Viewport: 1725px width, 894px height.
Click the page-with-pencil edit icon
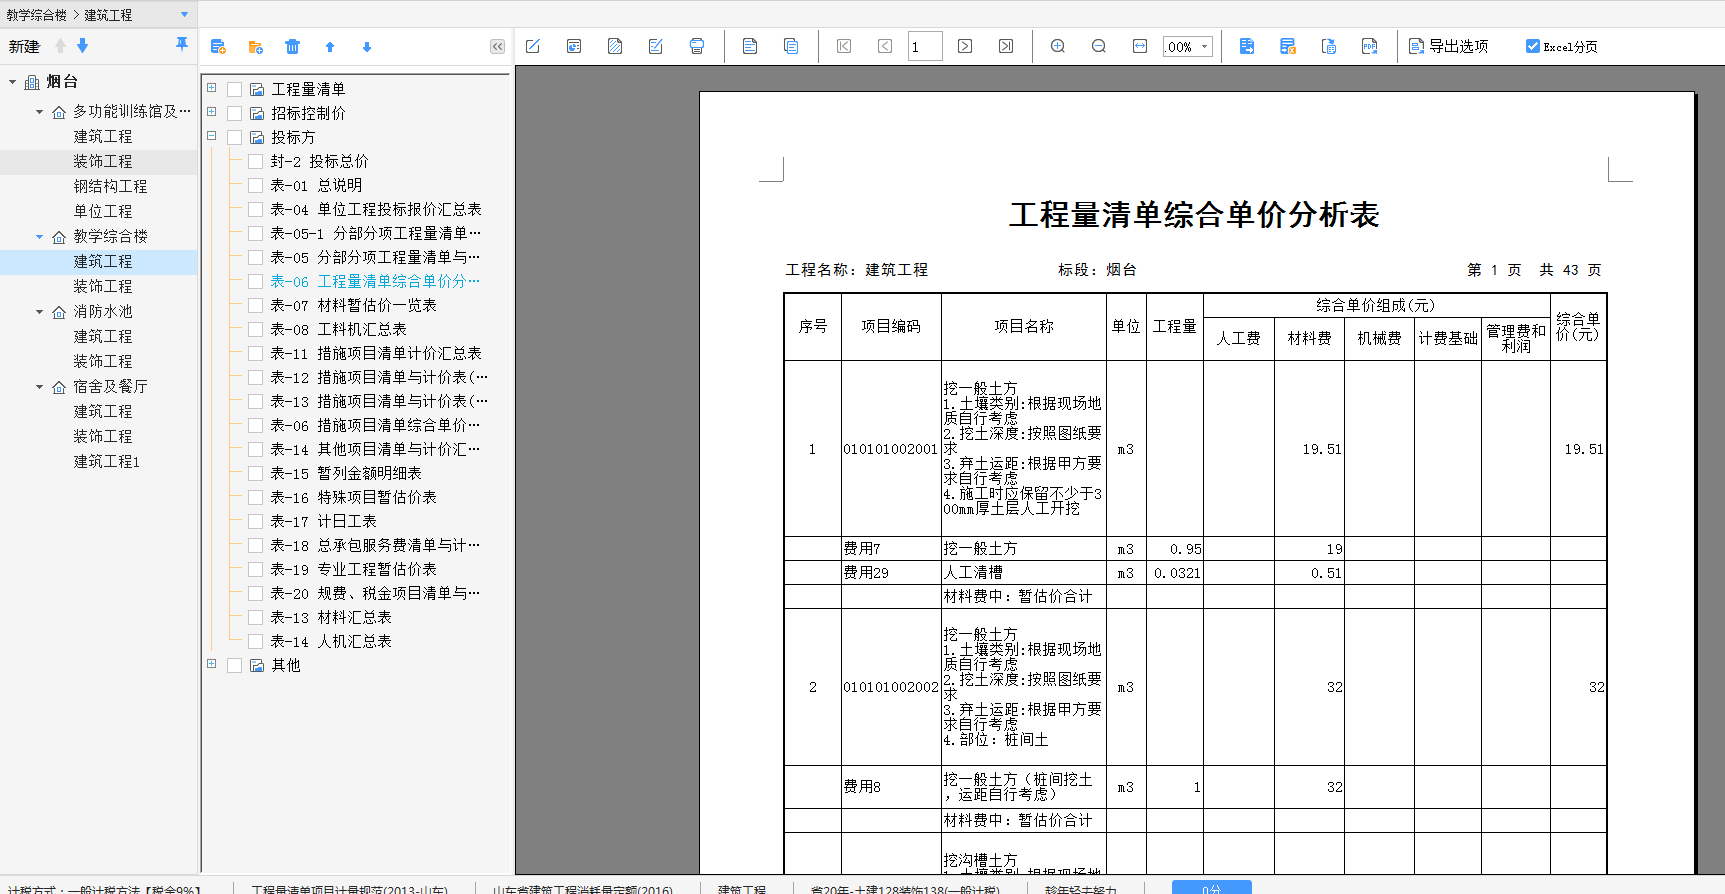pyautogui.click(x=656, y=46)
